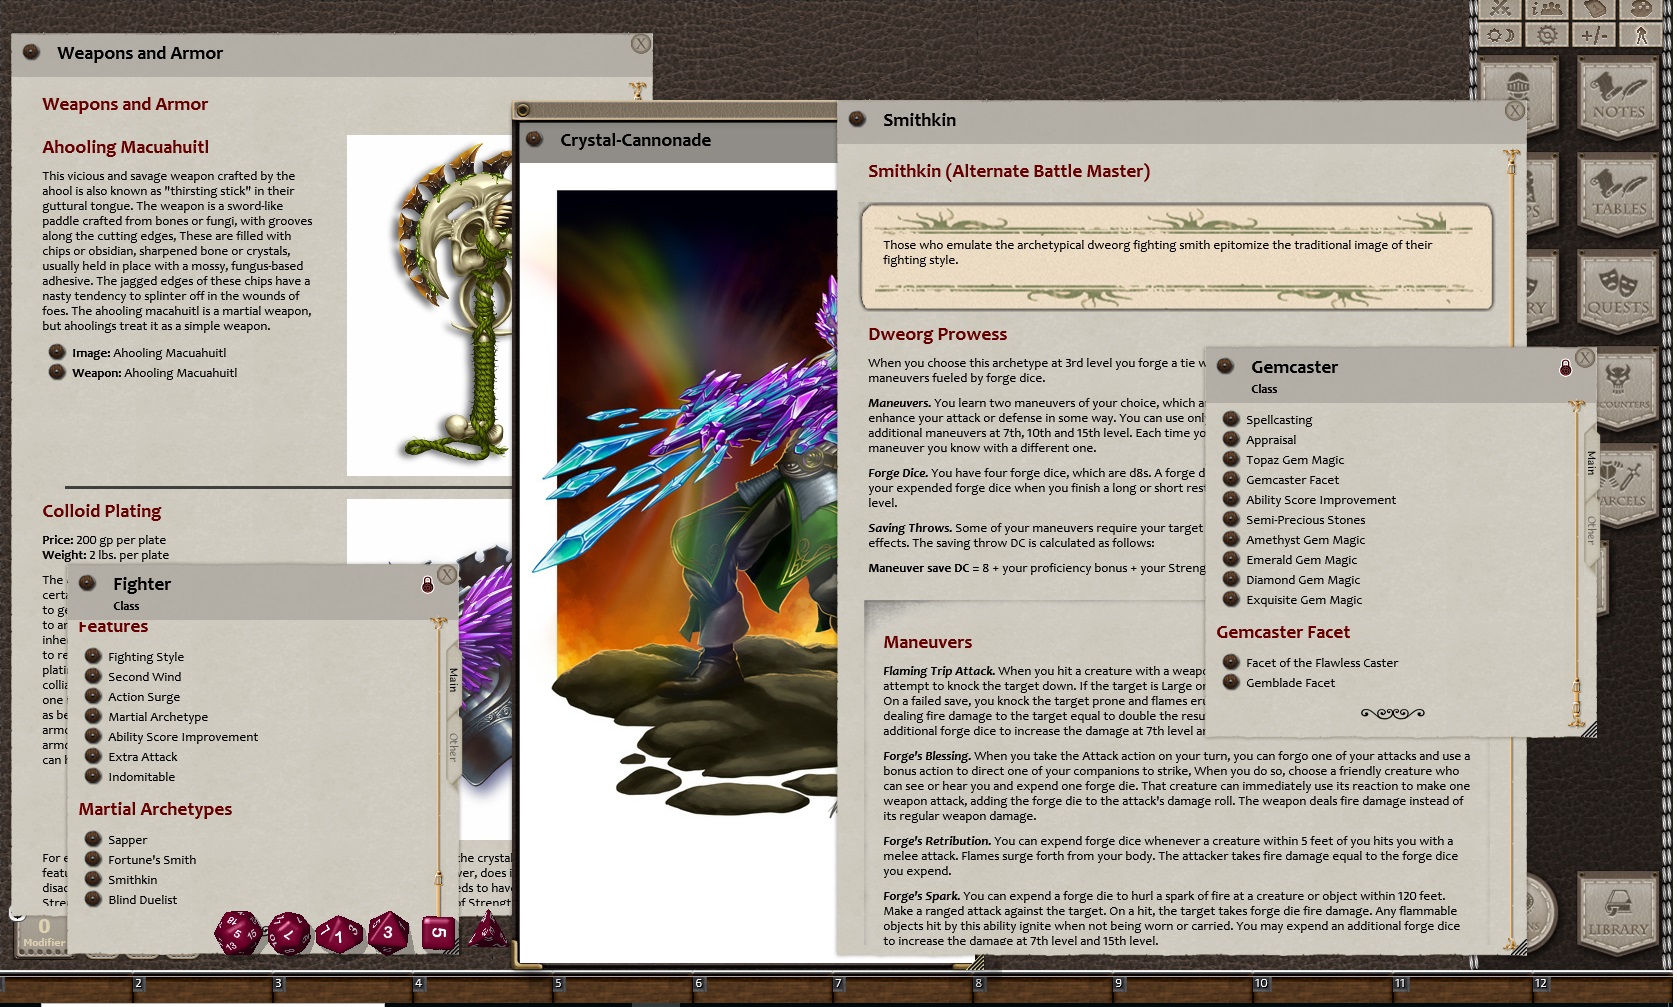The height and width of the screenshot is (1007, 1677).
Task: Click the crossed swords toolbar icon
Action: pyautogui.click(x=1498, y=10)
